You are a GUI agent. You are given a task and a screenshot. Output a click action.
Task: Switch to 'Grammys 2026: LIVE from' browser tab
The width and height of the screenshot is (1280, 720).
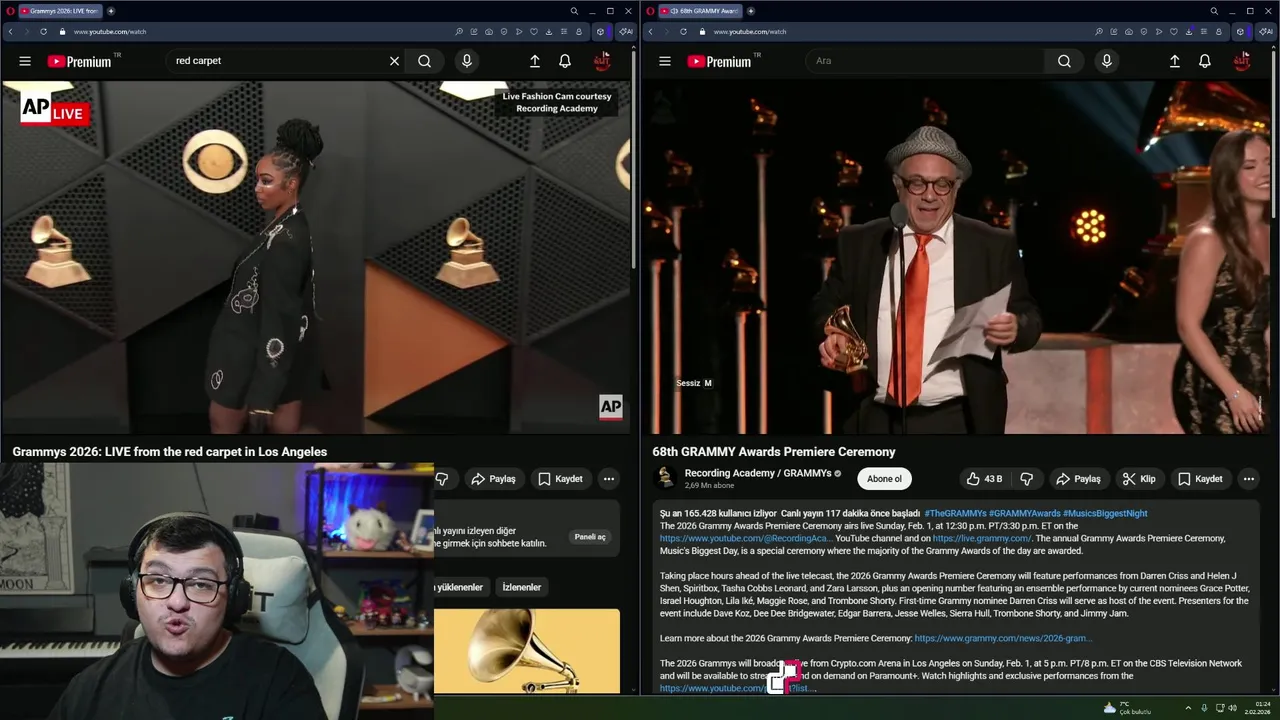pos(60,11)
